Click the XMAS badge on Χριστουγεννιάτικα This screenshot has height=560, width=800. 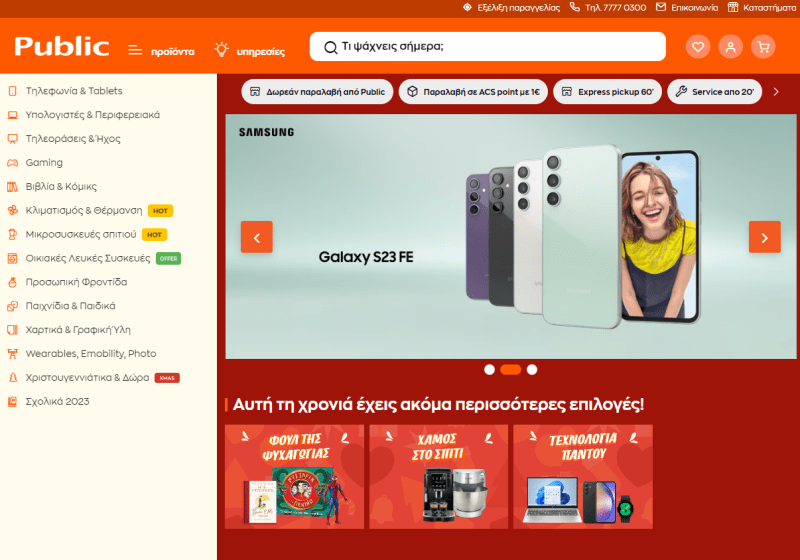(x=167, y=378)
